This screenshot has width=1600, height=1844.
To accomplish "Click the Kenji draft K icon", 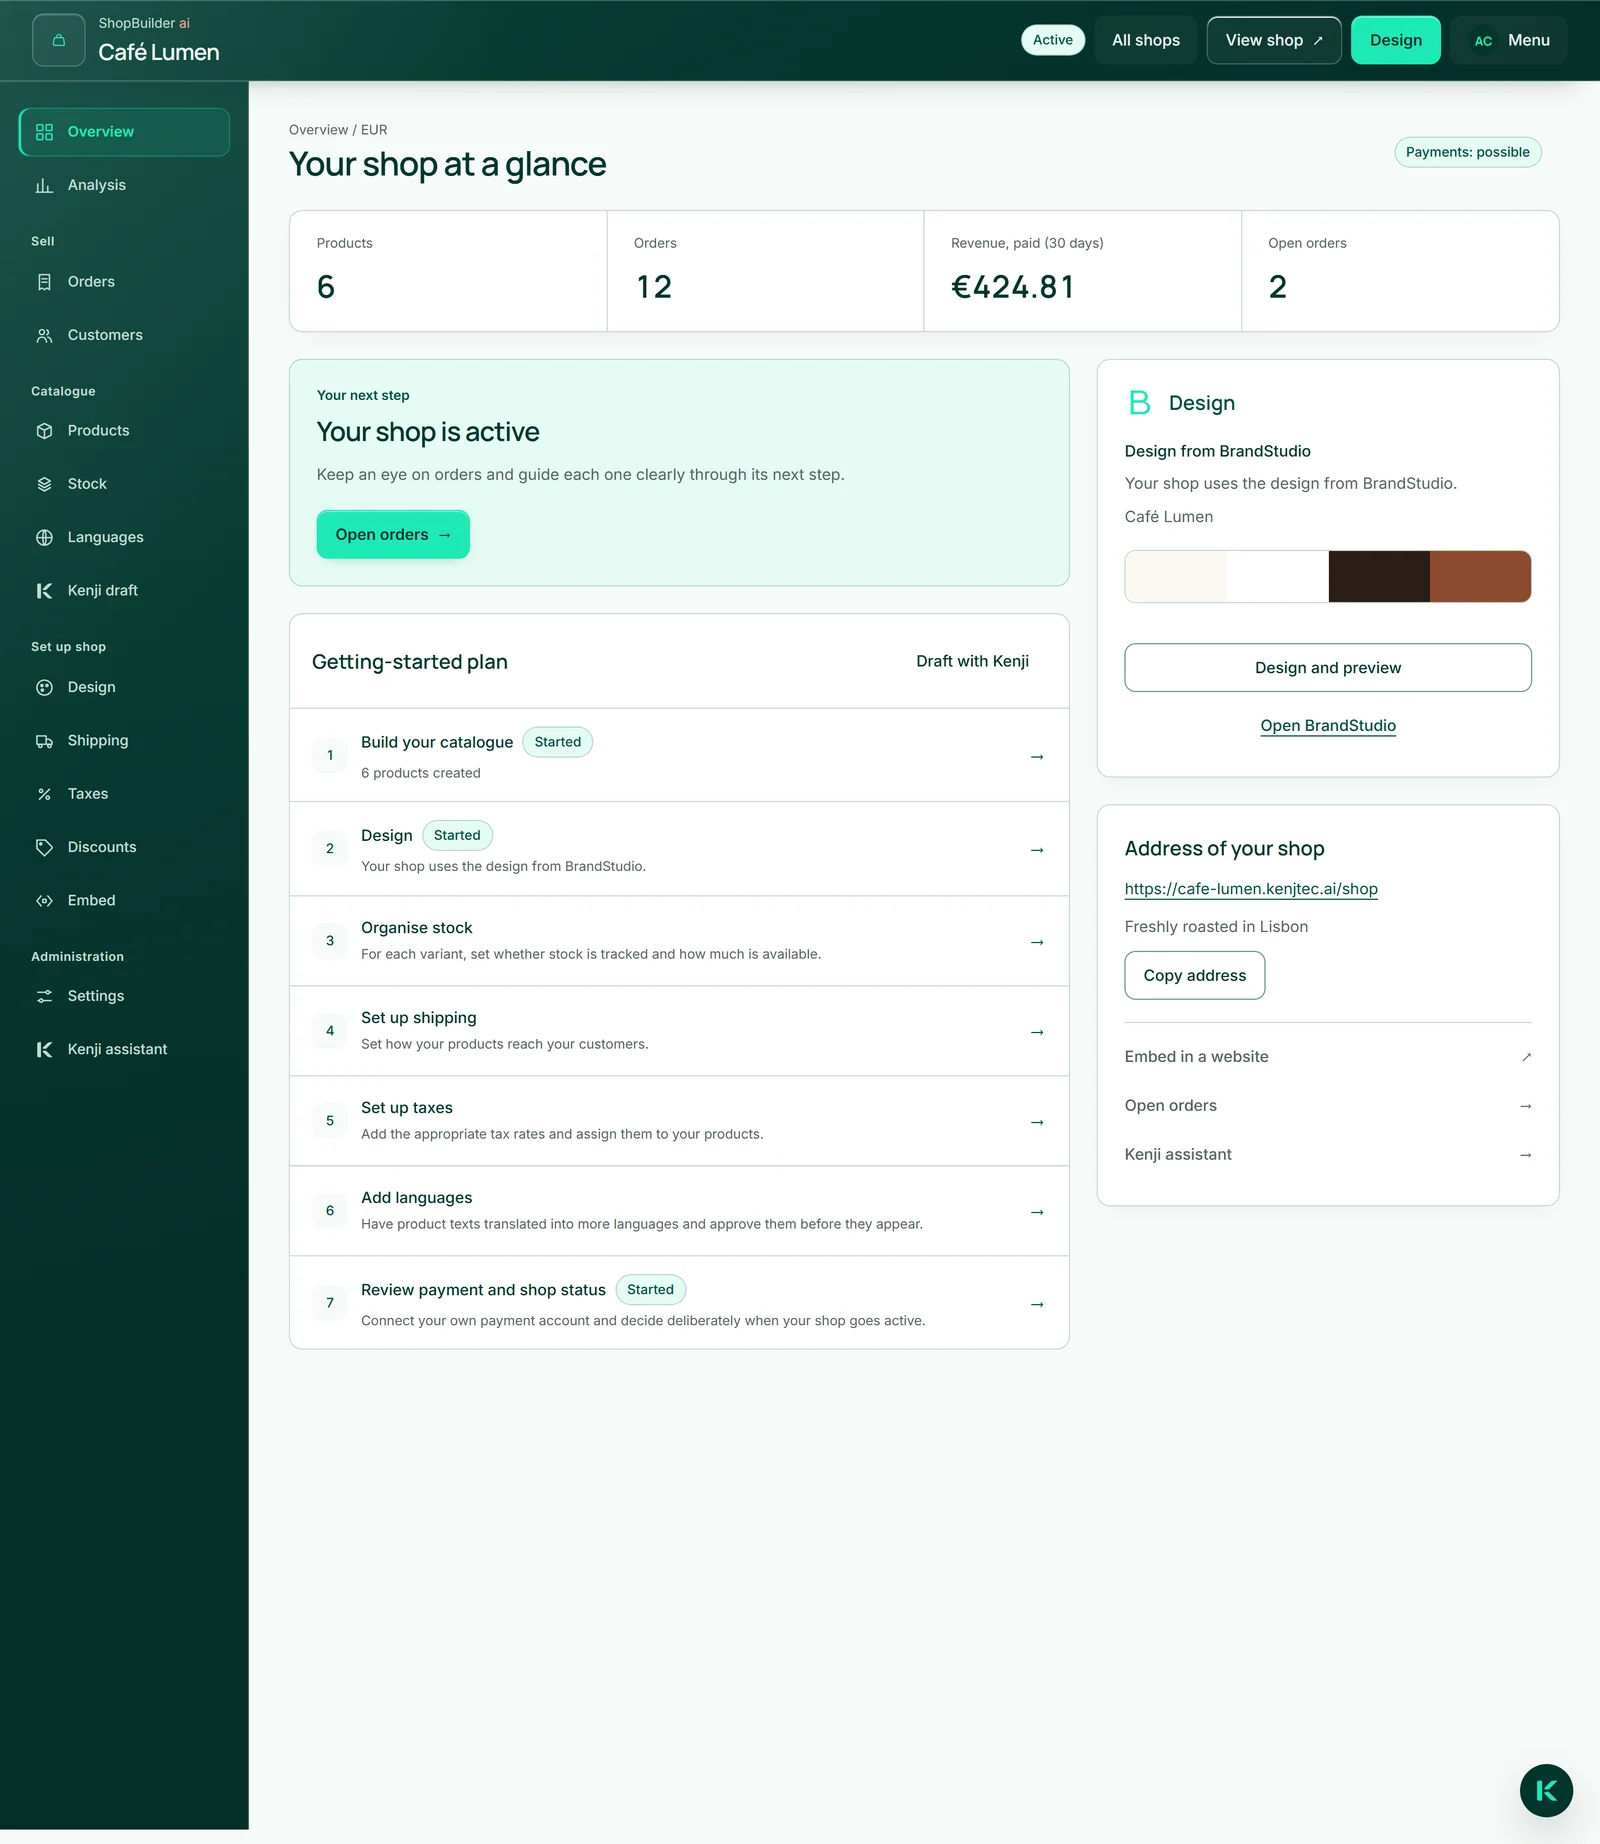I will pos(44,591).
